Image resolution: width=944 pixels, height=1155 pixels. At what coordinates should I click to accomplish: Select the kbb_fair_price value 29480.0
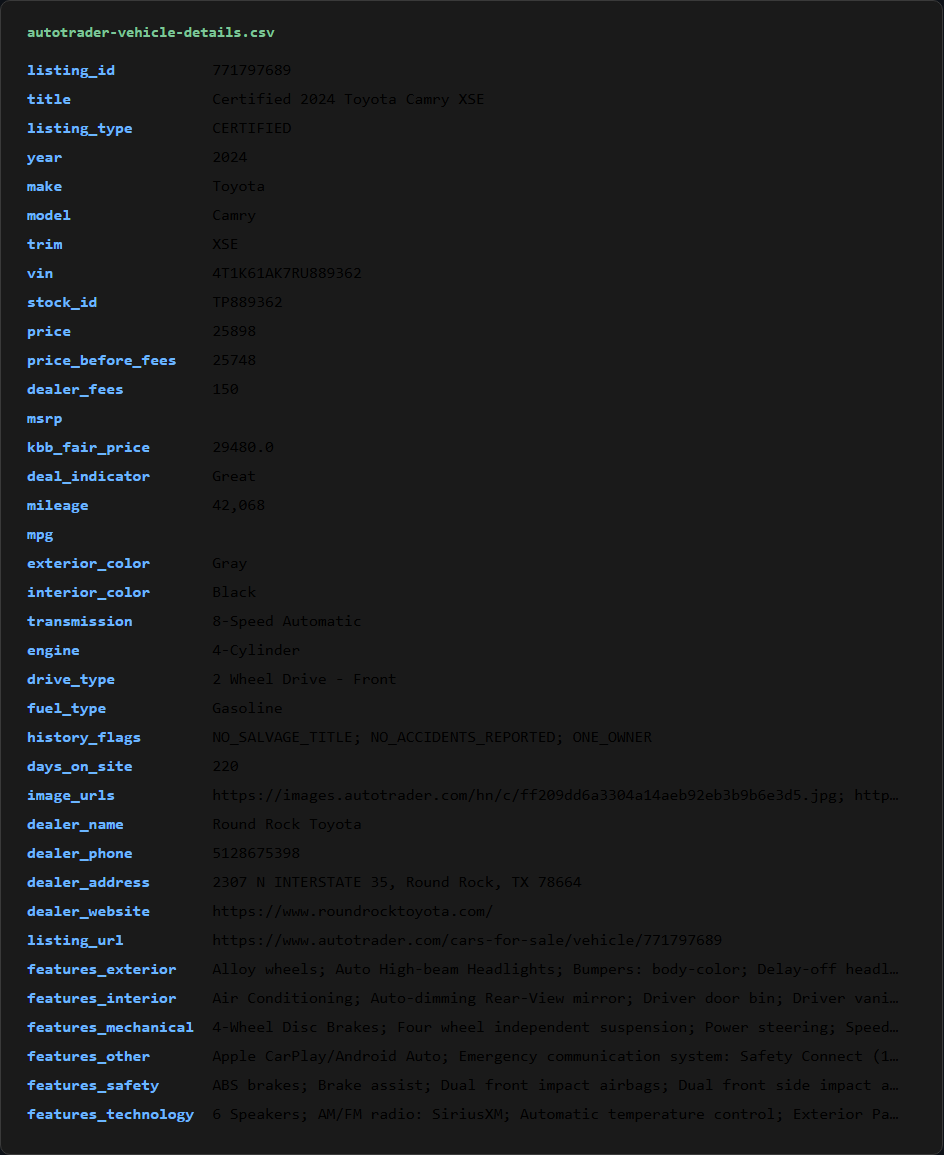tap(243, 447)
